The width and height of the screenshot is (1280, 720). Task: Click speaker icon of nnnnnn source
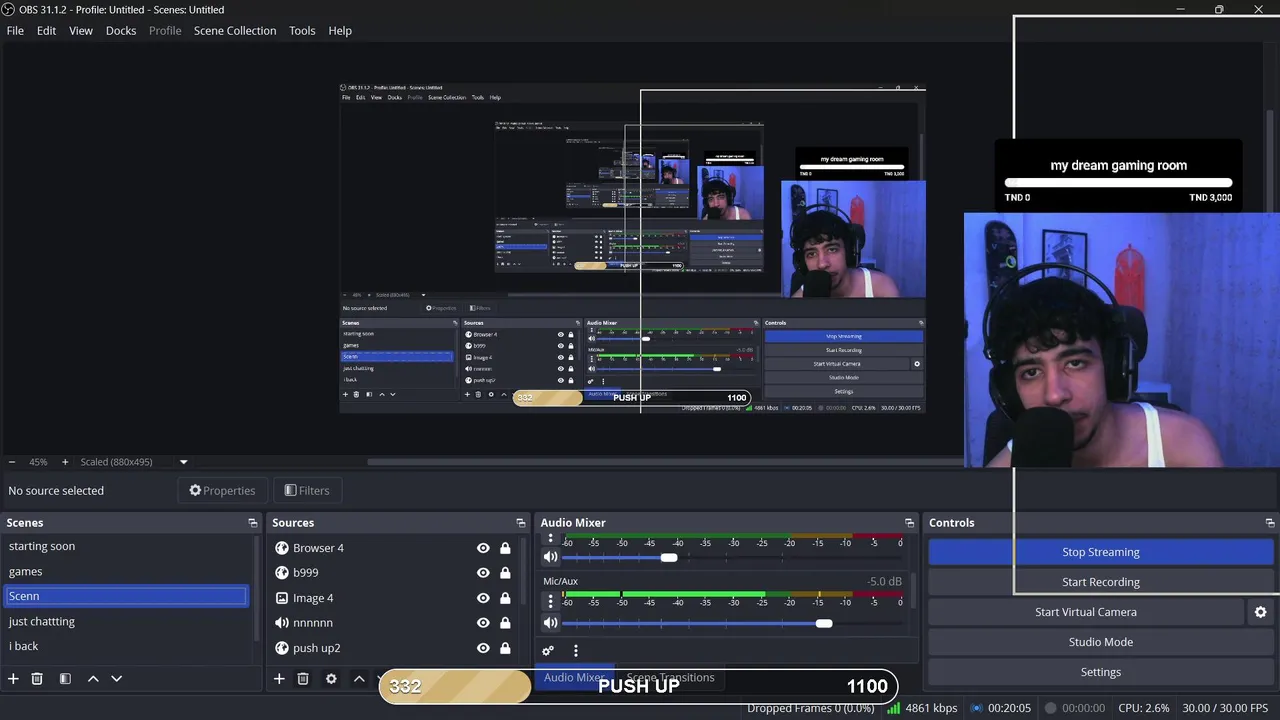click(282, 623)
